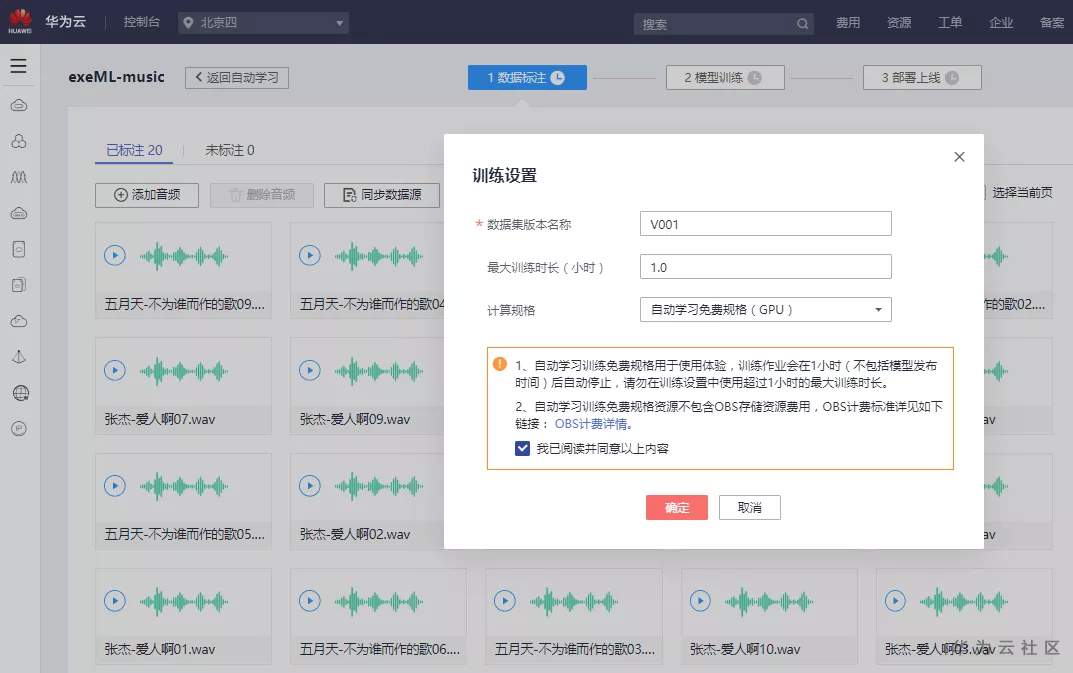Screen dimensions: 1073x673
Task: Click the 确定 button
Action: [677, 507]
